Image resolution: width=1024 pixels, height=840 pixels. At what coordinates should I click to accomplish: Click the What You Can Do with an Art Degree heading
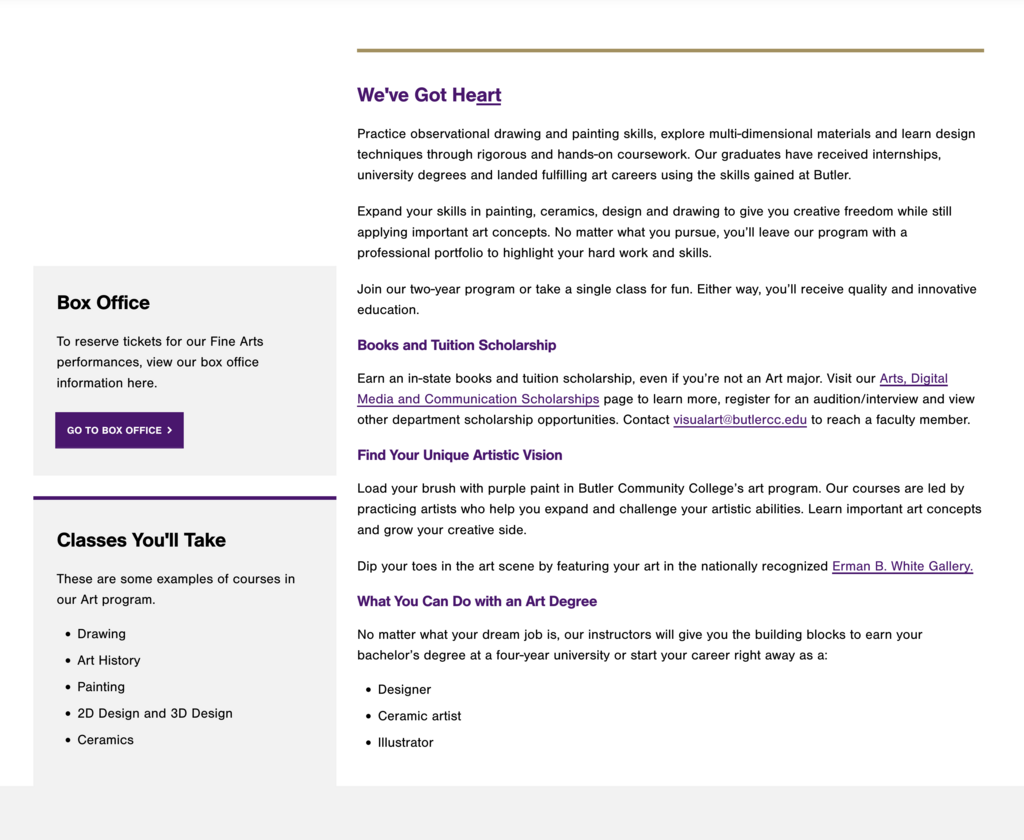pyautogui.click(x=476, y=601)
